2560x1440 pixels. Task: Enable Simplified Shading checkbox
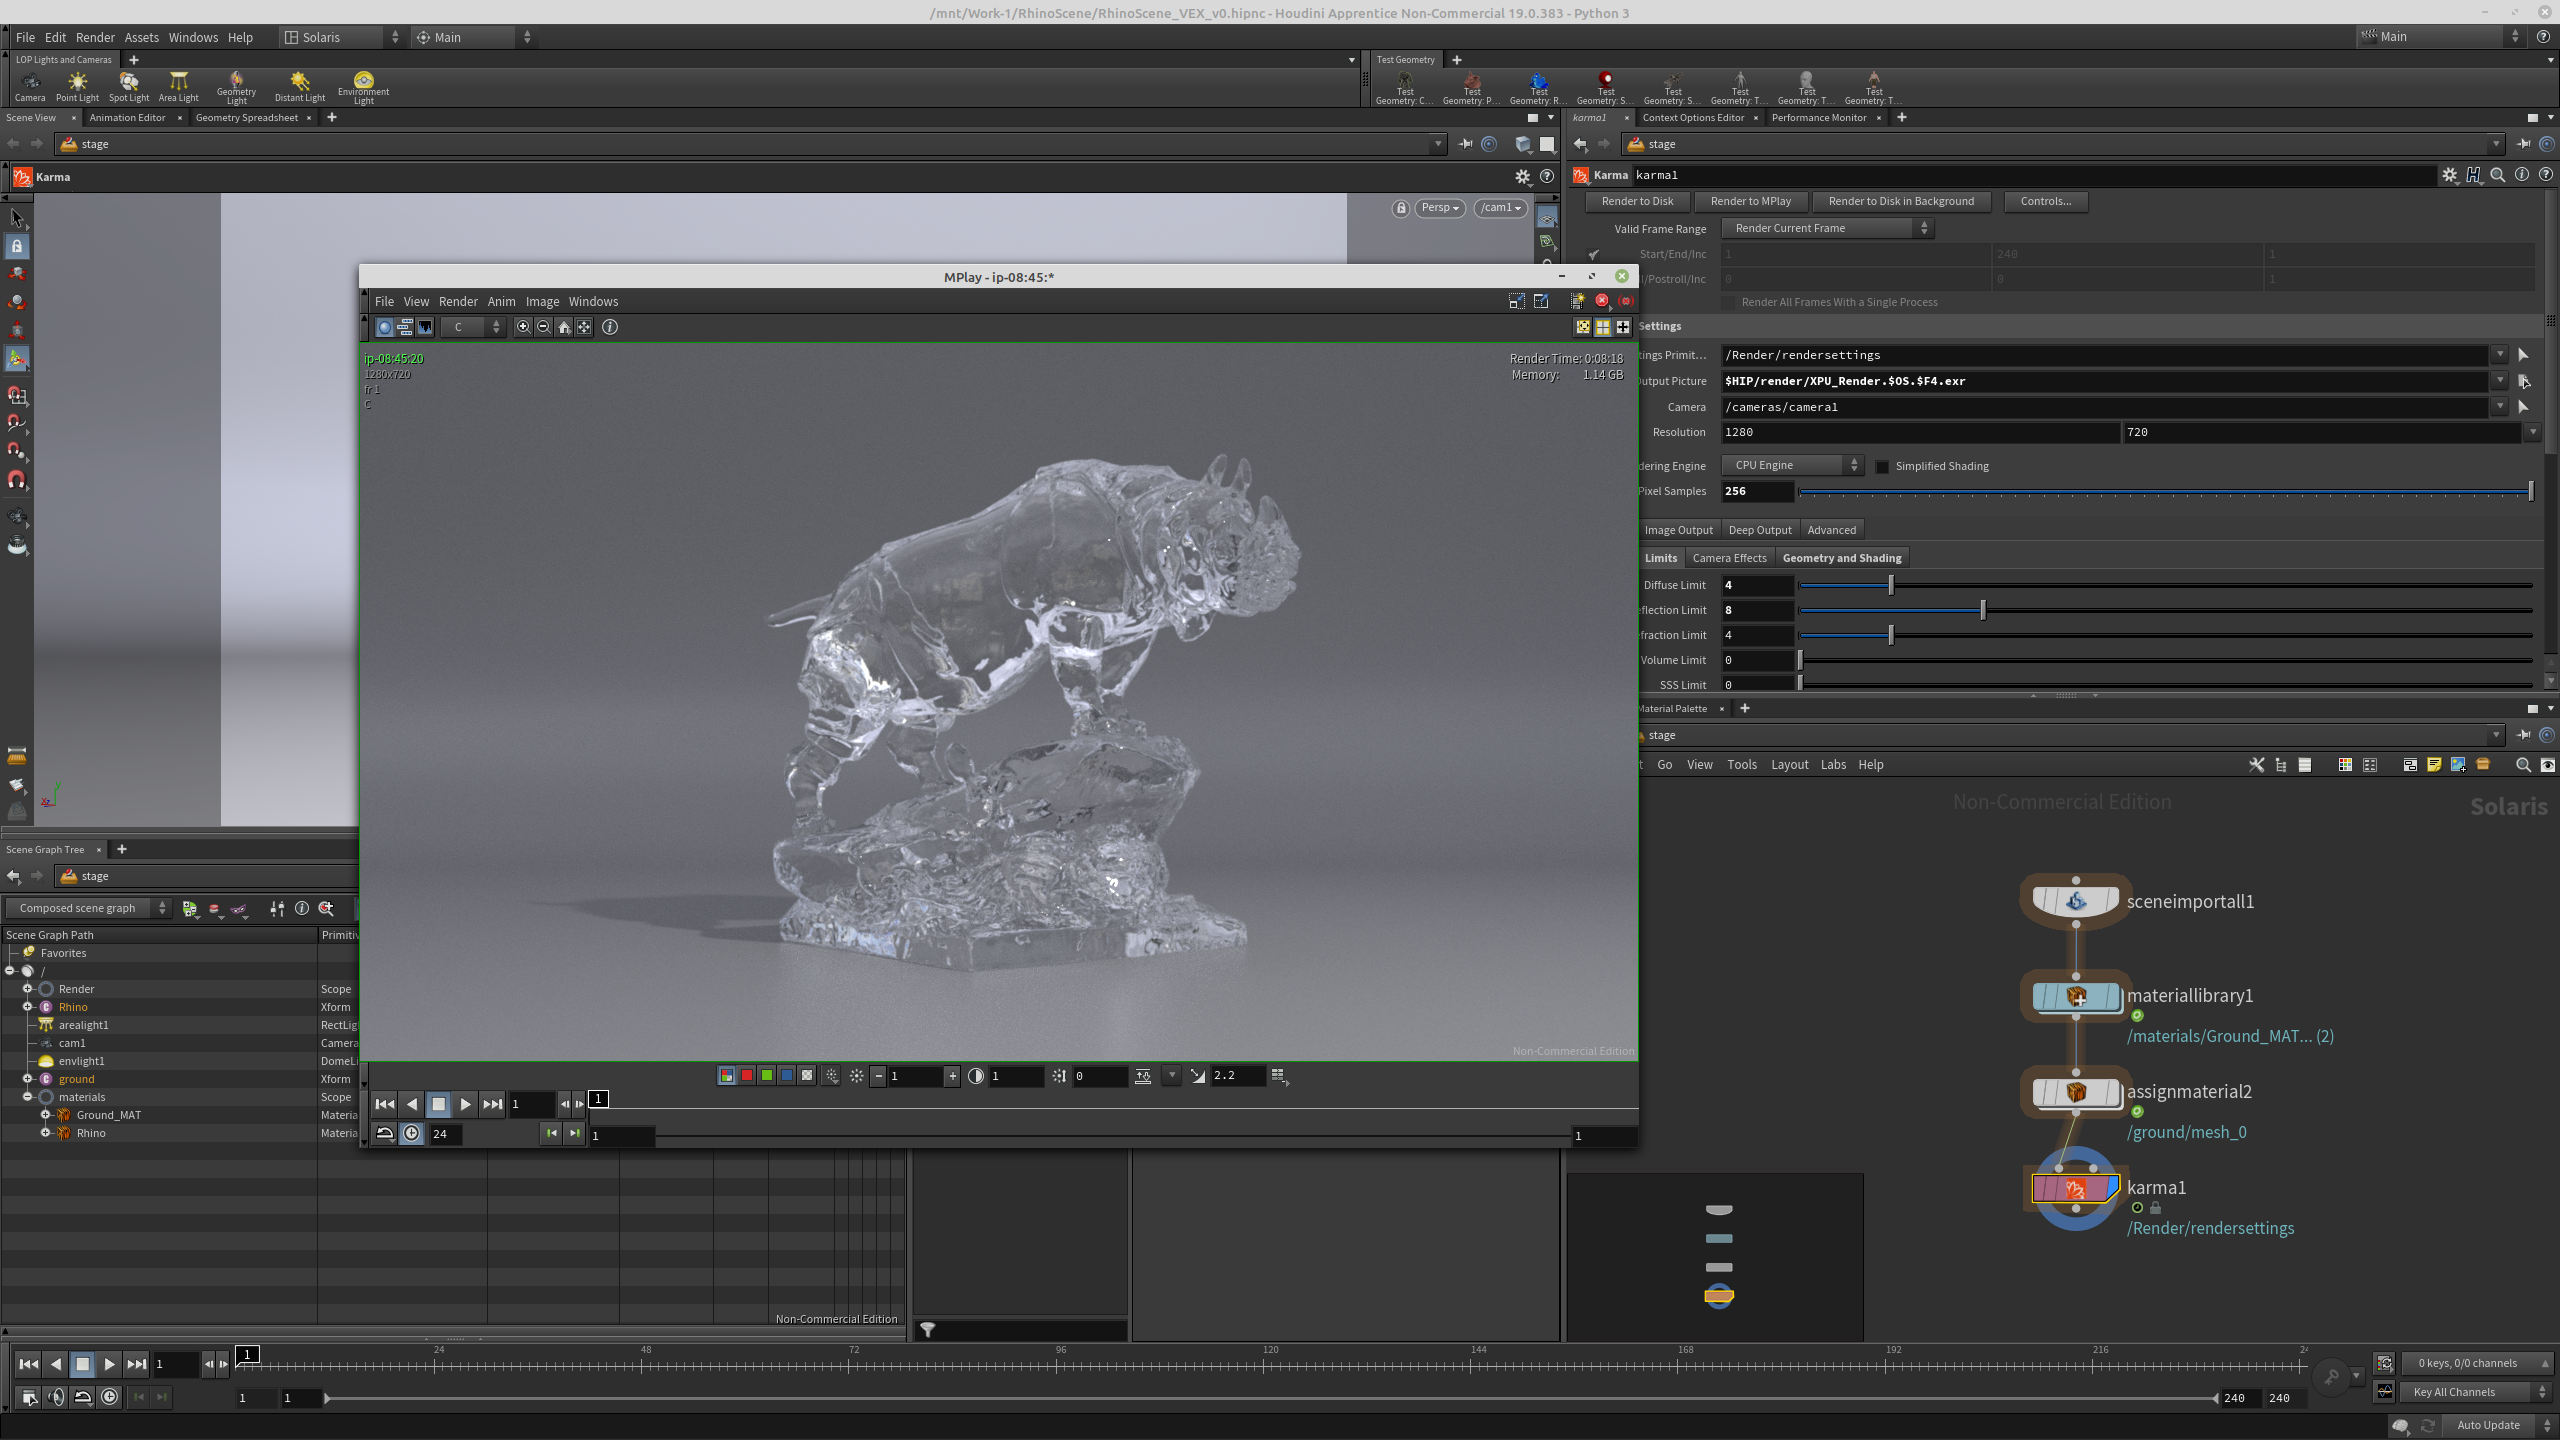pyautogui.click(x=1882, y=466)
